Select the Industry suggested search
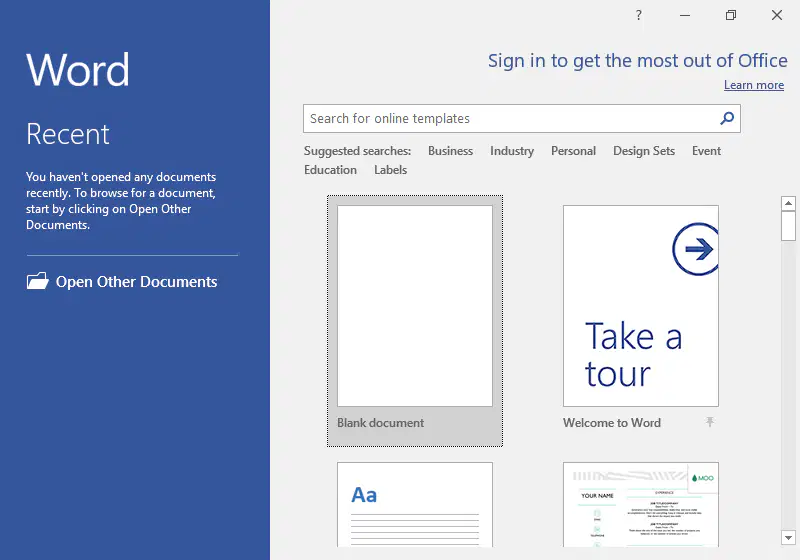This screenshot has height=560, width=800. point(512,151)
